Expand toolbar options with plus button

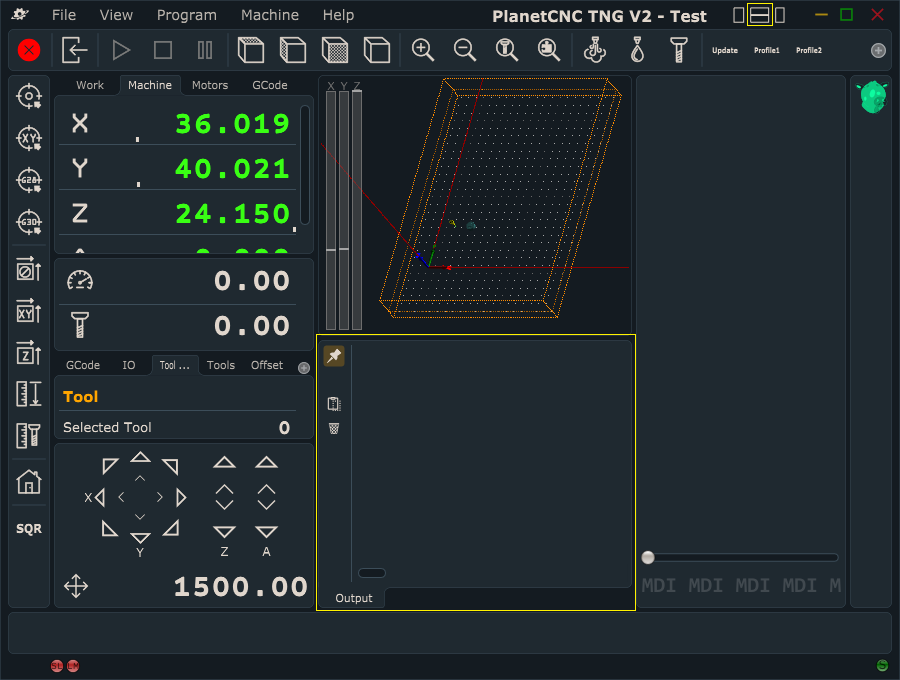(878, 50)
